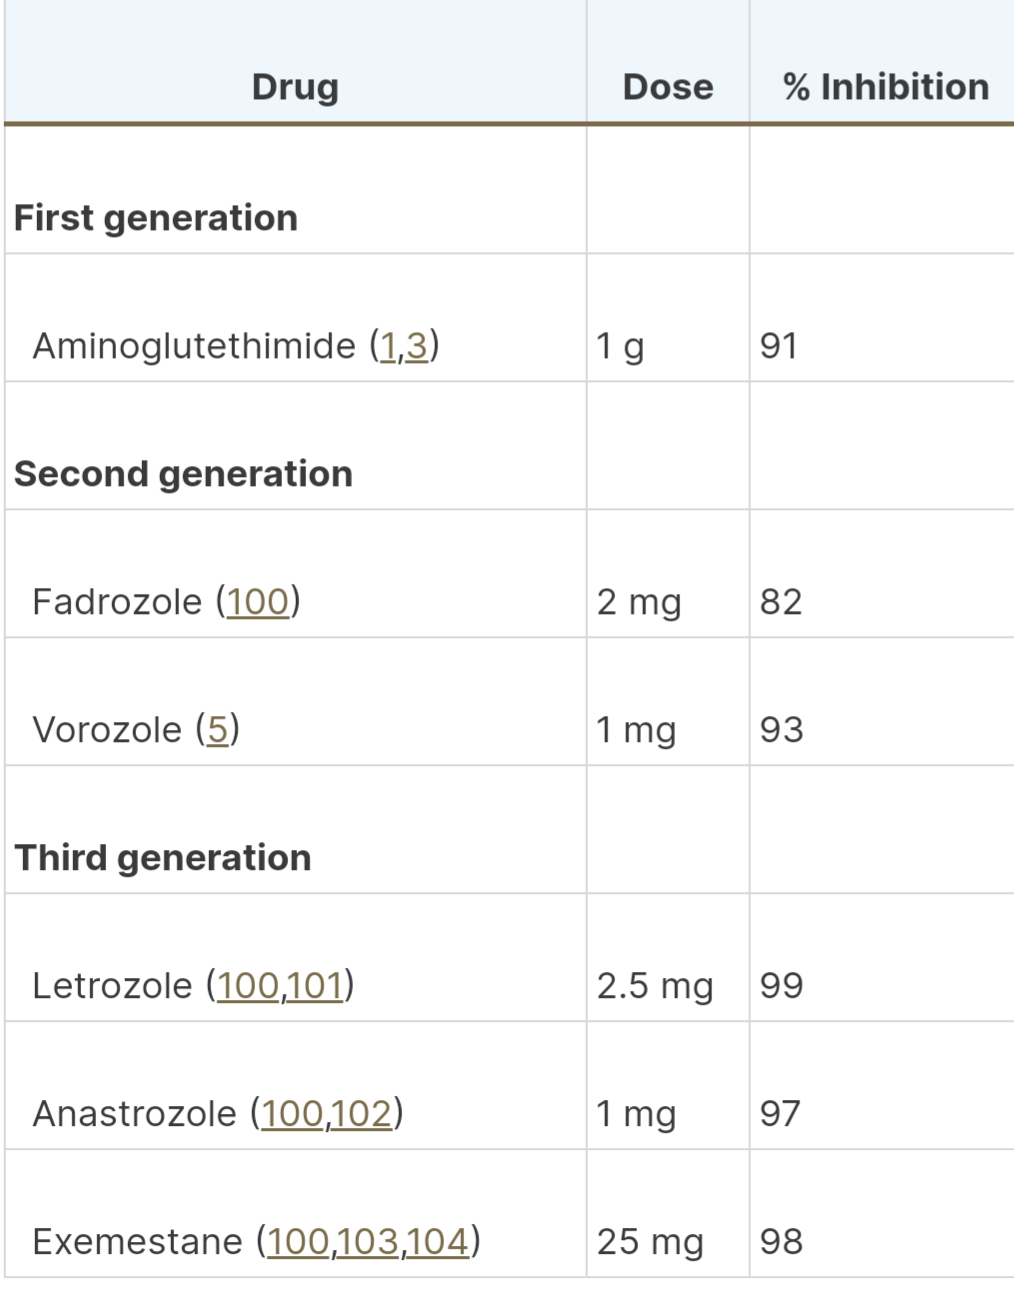Follow Exemestane reference 104
The width and height of the screenshot is (1014, 1312).
click(437, 1243)
